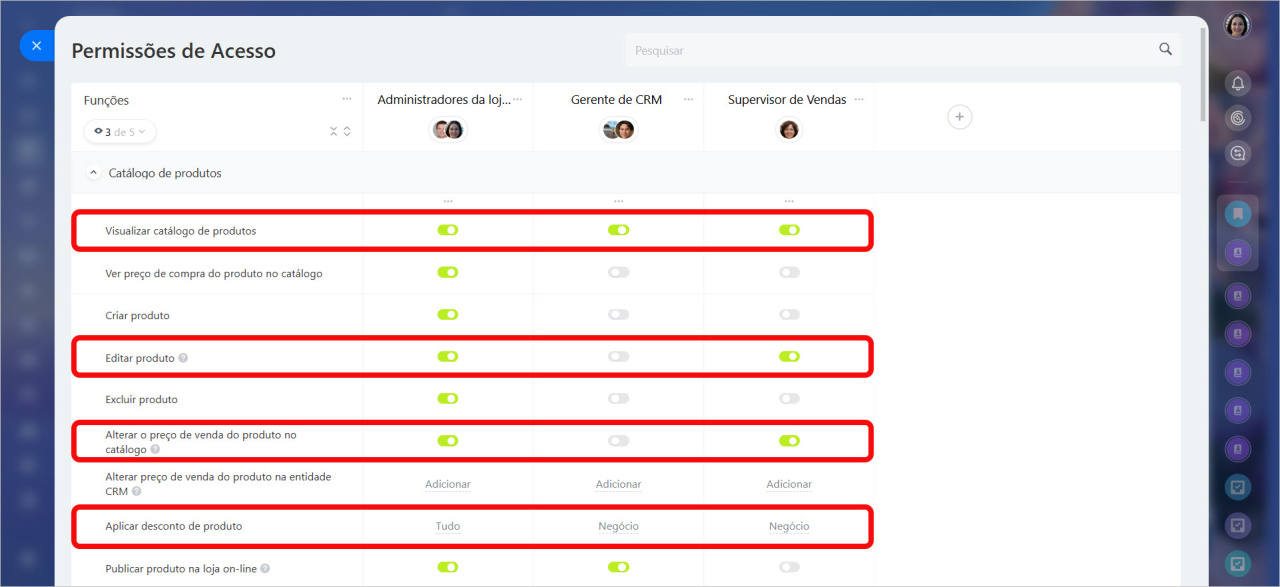Open member avatar of Supervisor de Vendas

click(x=789, y=129)
